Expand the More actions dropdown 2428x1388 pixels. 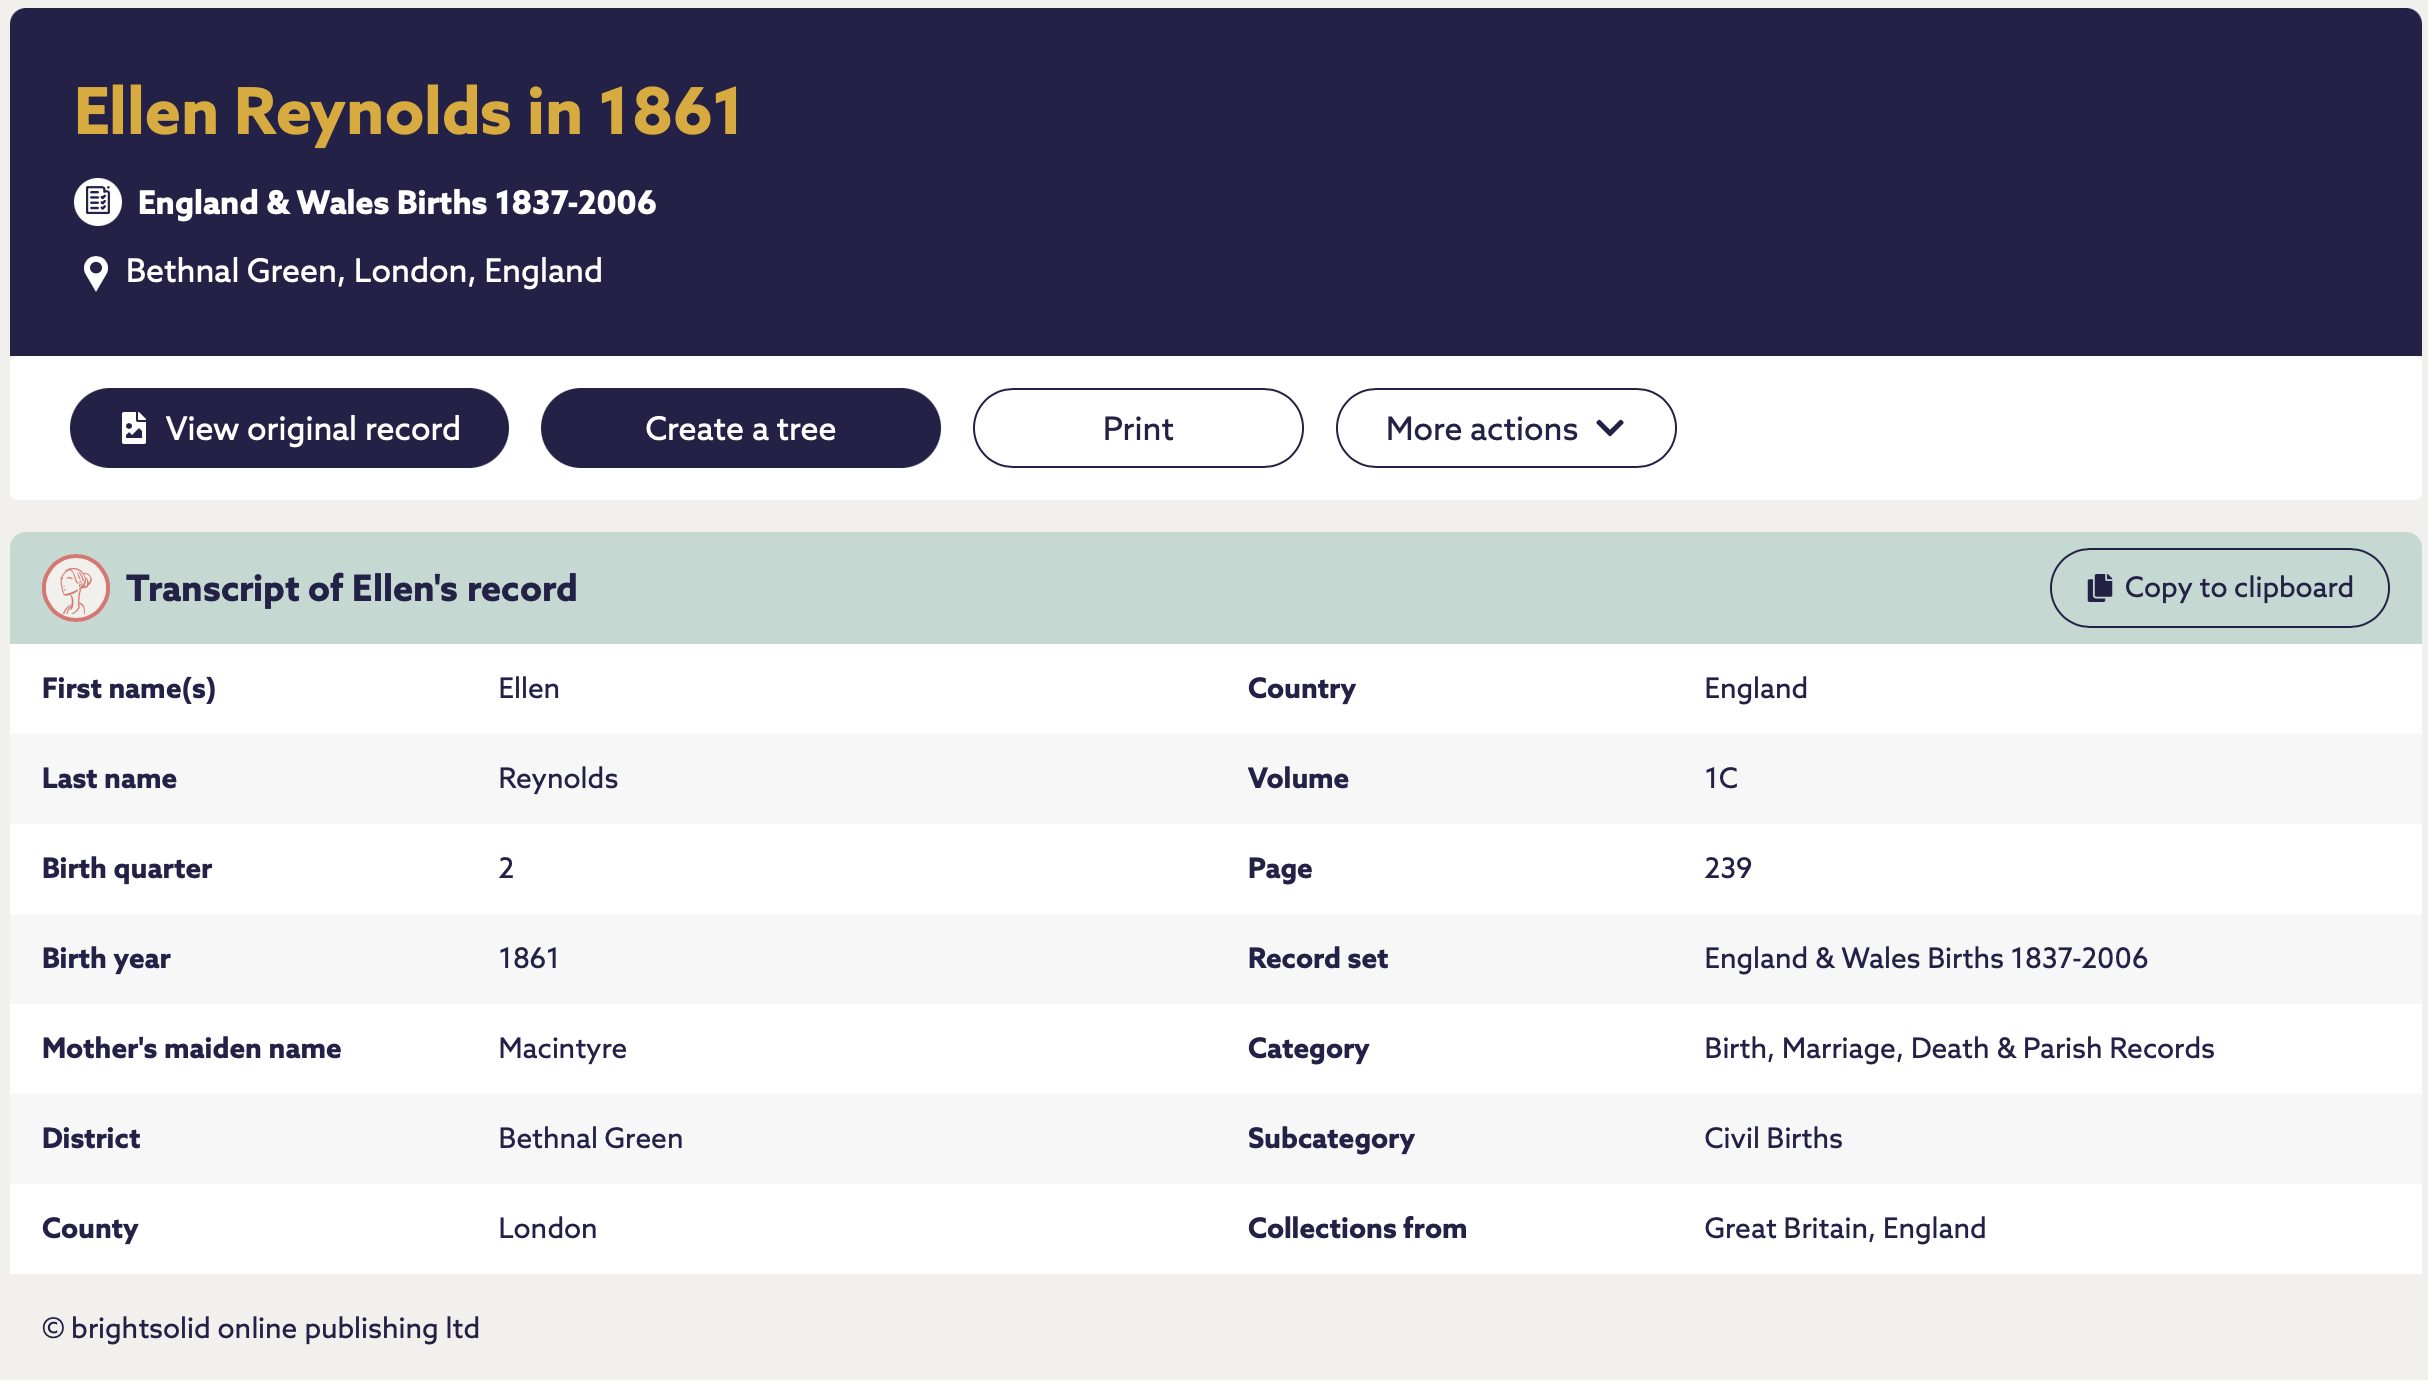pos(1506,428)
